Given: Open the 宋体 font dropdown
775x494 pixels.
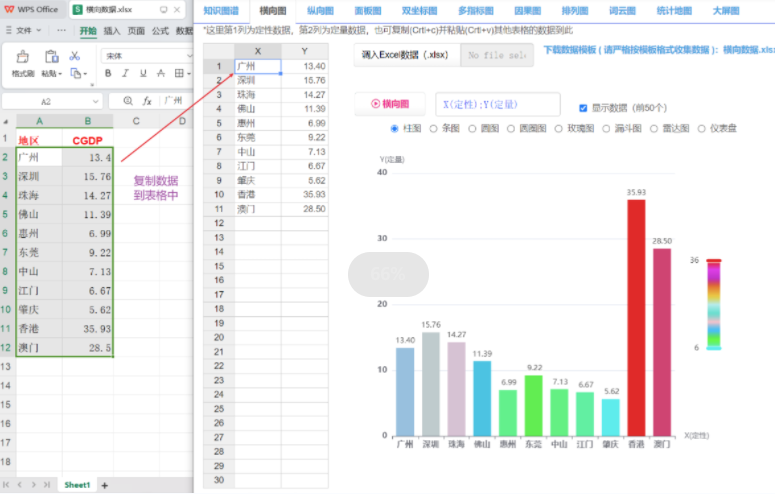Looking at the screenshot, I should (189, 56).
